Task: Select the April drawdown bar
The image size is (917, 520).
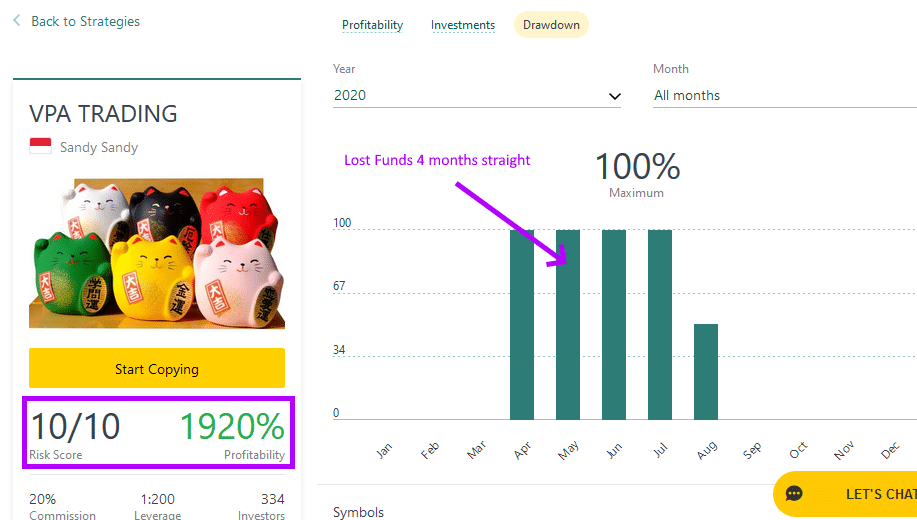Action: pyautogui.click(x=522, y=325)
